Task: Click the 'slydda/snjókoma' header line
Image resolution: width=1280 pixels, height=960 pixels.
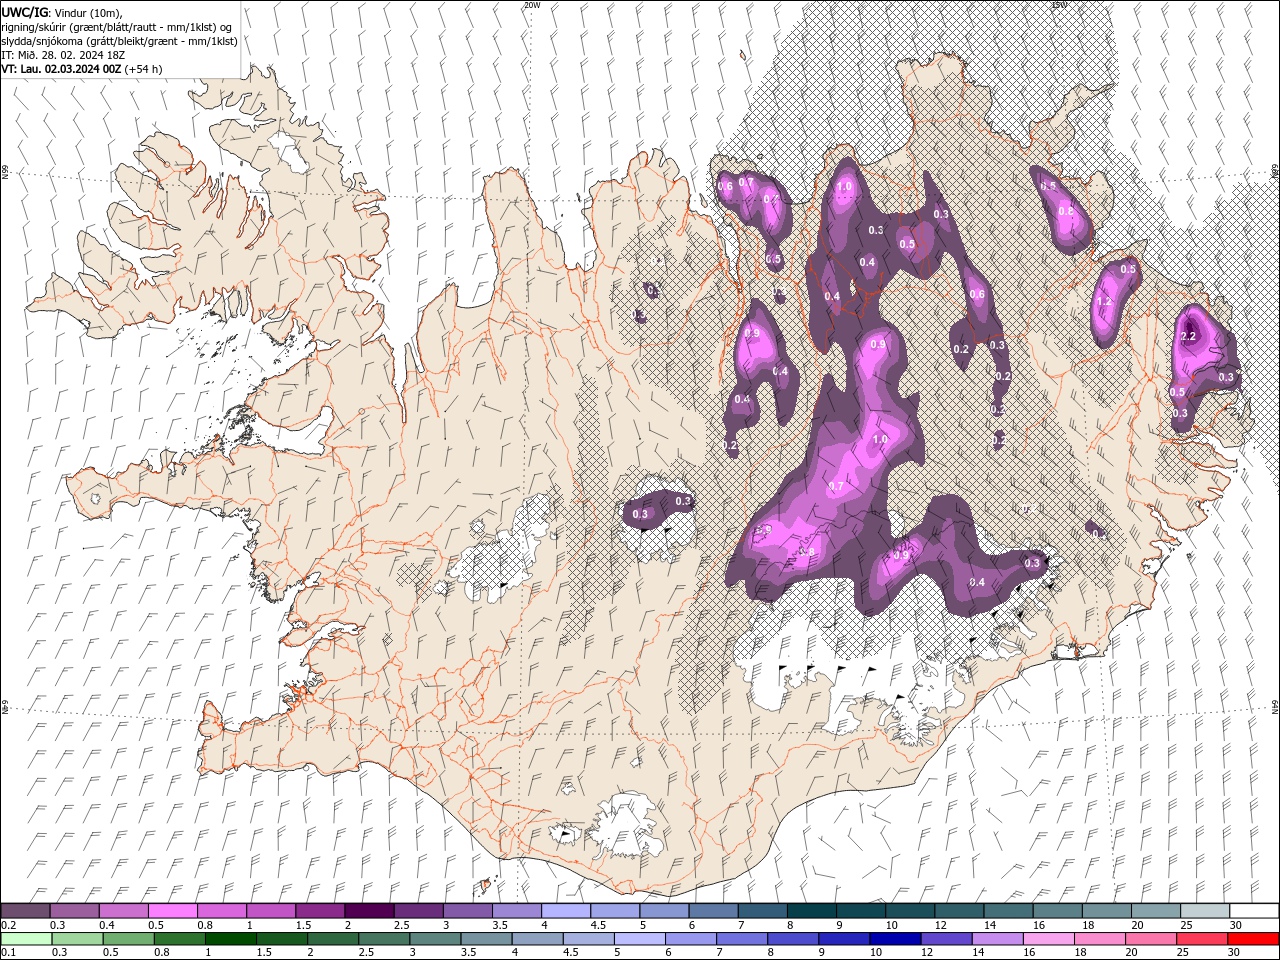Action: pyautogui.click(x=119, y=41)
